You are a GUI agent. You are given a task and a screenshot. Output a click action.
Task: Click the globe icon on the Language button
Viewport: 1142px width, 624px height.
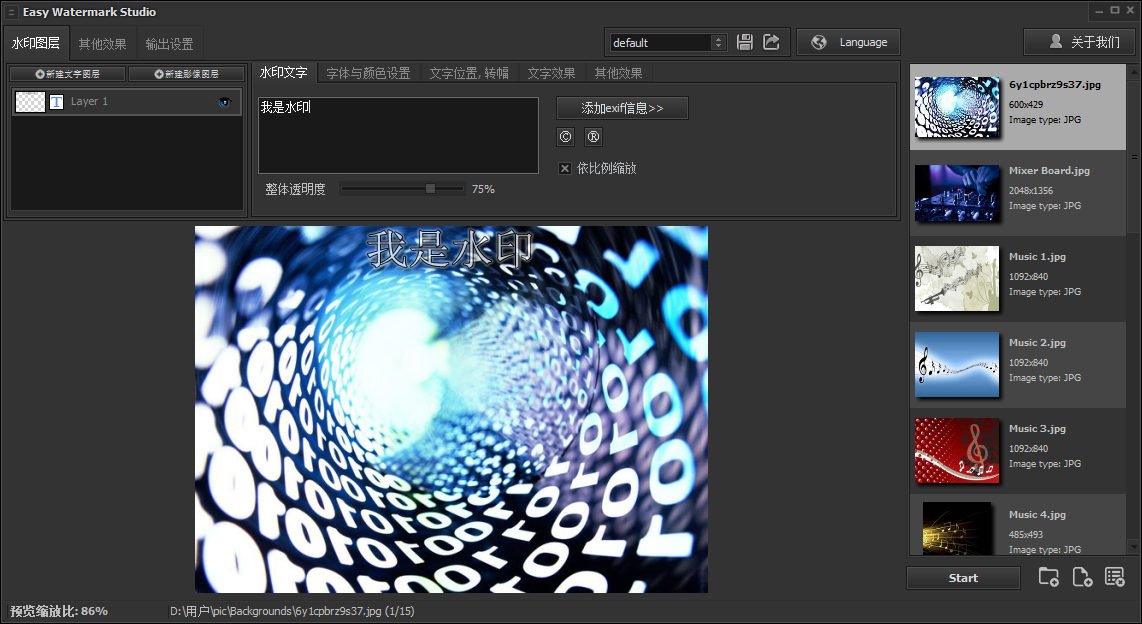click(821, 42)
